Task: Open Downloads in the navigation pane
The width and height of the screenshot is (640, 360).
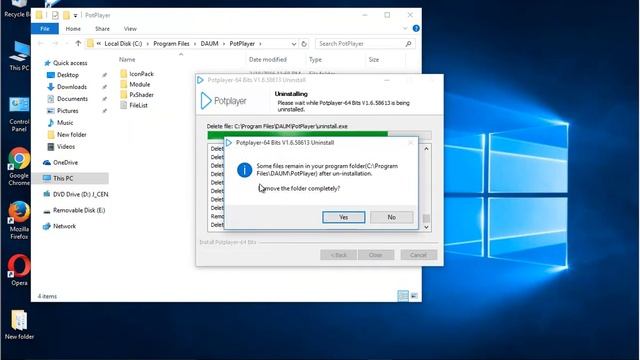Action: [67, 87]
